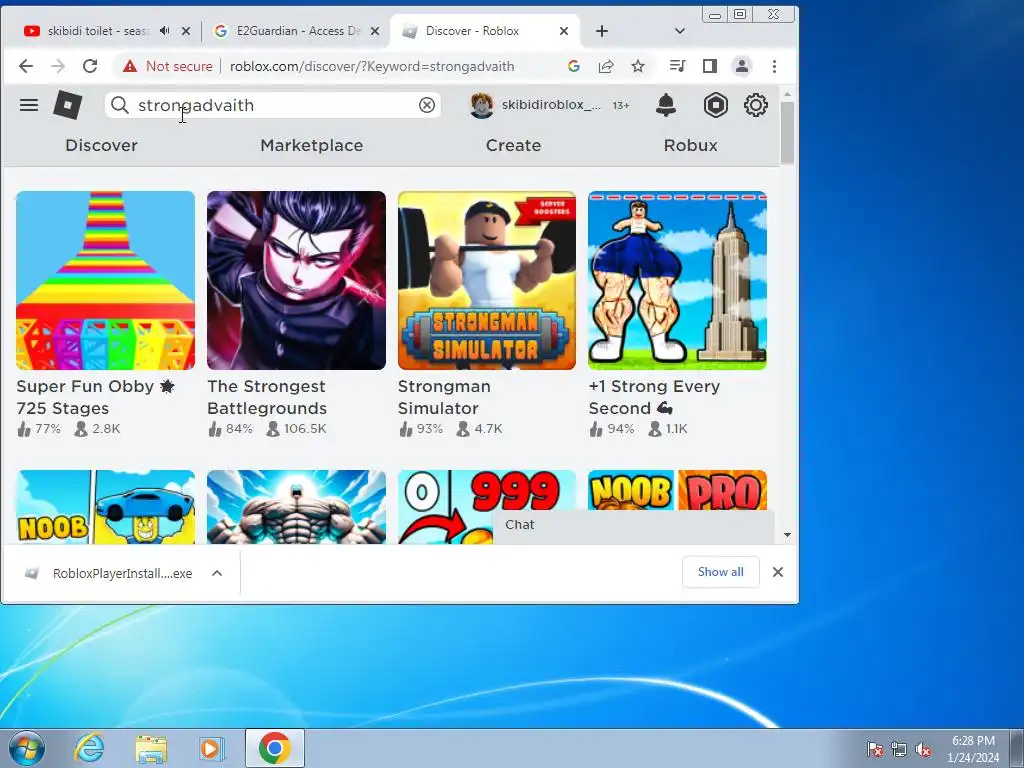Click the Not secure warning icon

(x=130, y=66)
